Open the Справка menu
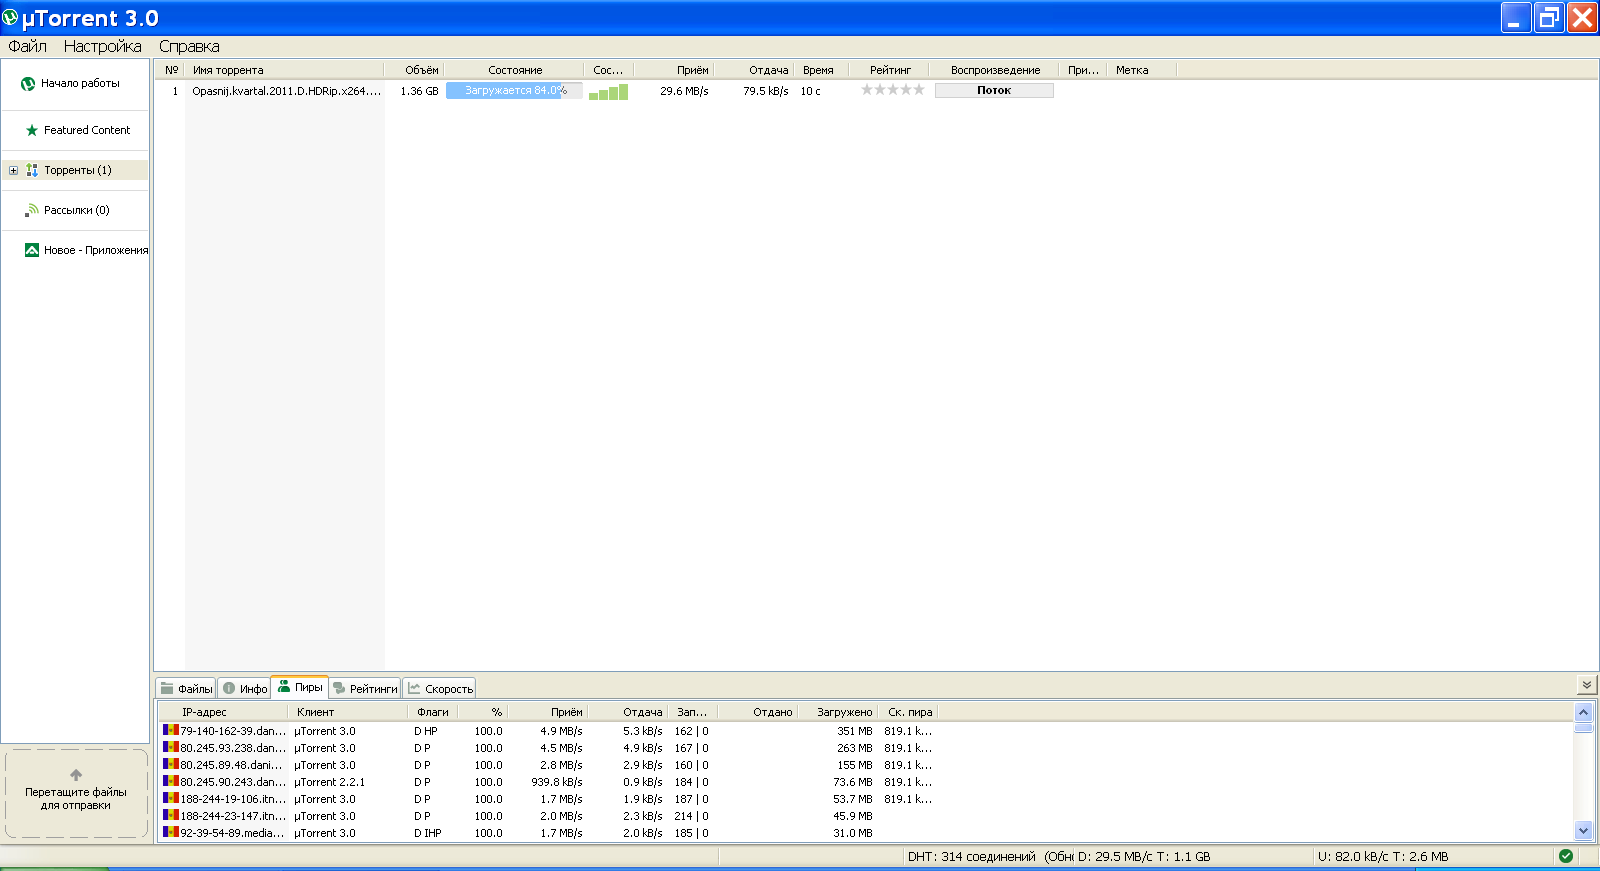Screen dimensions: 1600x871 pos(189,46)
